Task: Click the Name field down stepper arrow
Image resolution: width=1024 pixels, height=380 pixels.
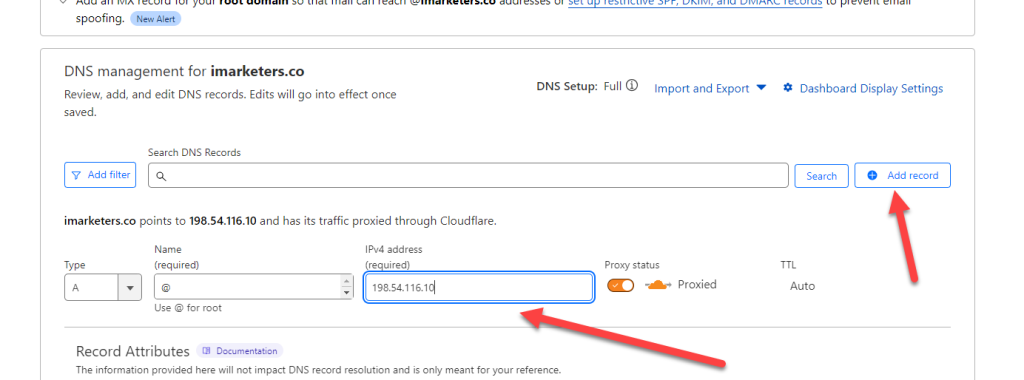Action: click(347, 293)
